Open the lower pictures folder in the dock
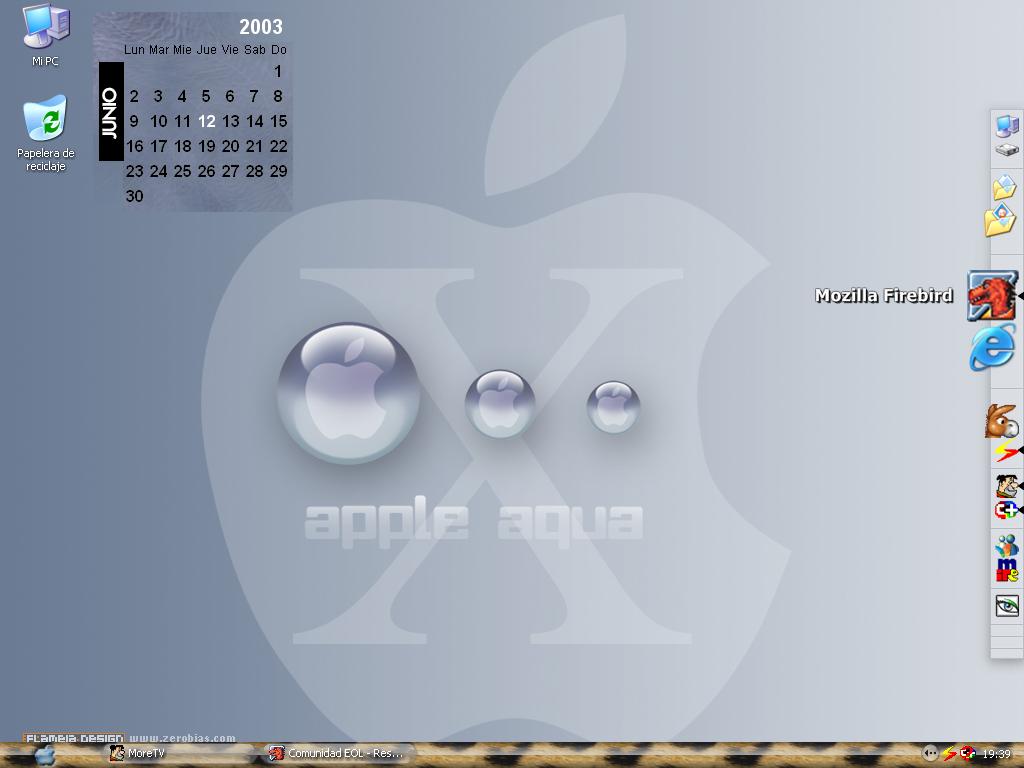Viewport: 1024px width, 768px height. coord(1000,220)
